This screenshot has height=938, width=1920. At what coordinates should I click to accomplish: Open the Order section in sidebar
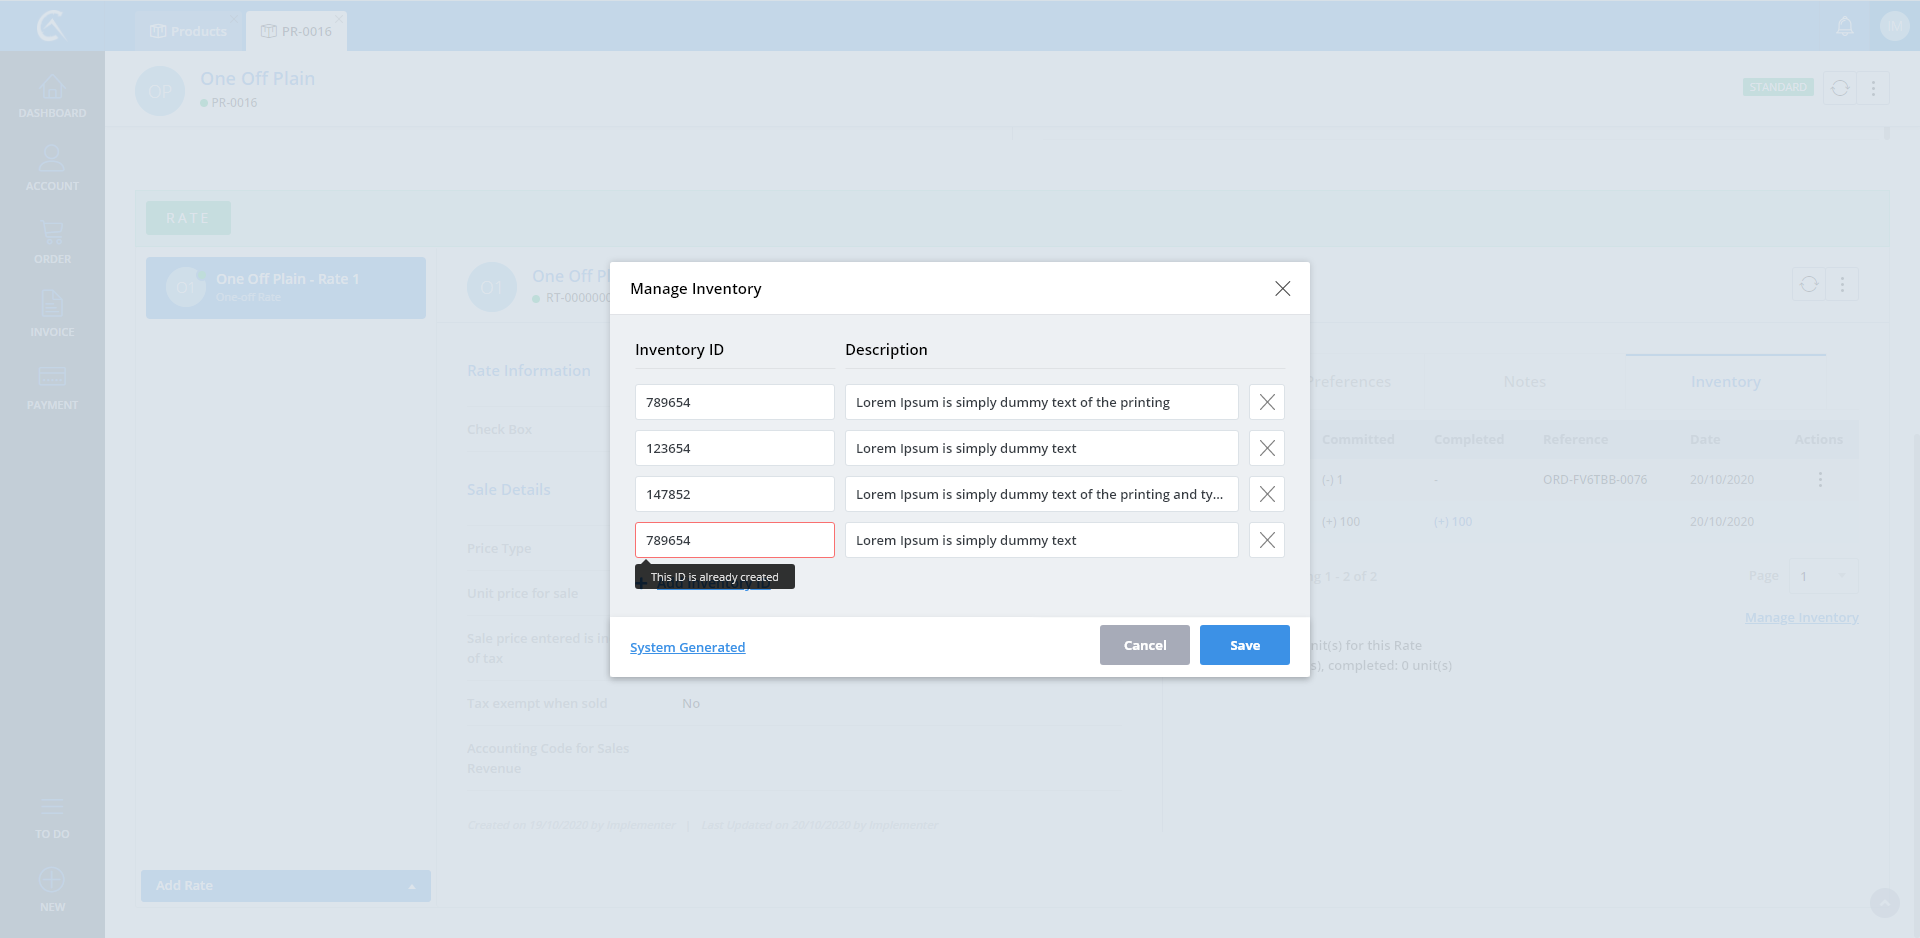click(x=52, y=242)
